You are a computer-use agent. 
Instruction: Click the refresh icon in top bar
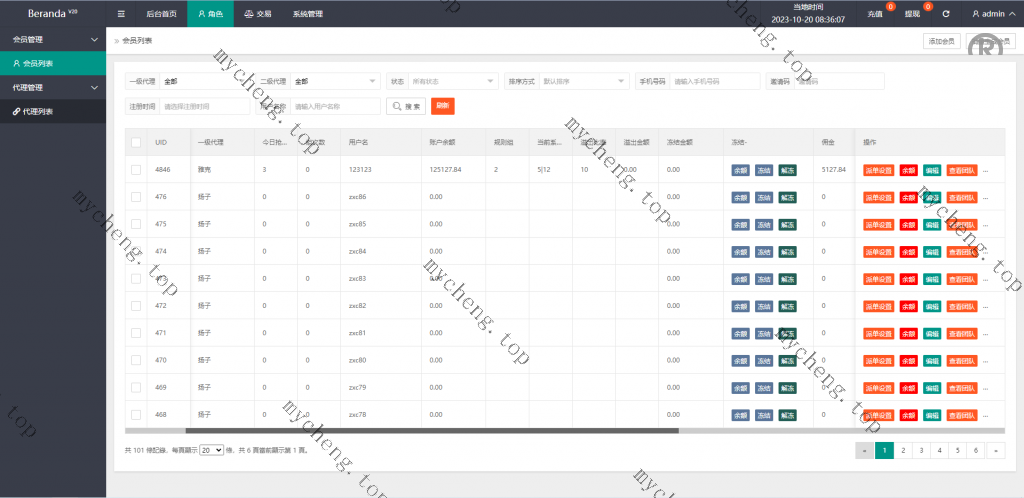coord(946,14)
